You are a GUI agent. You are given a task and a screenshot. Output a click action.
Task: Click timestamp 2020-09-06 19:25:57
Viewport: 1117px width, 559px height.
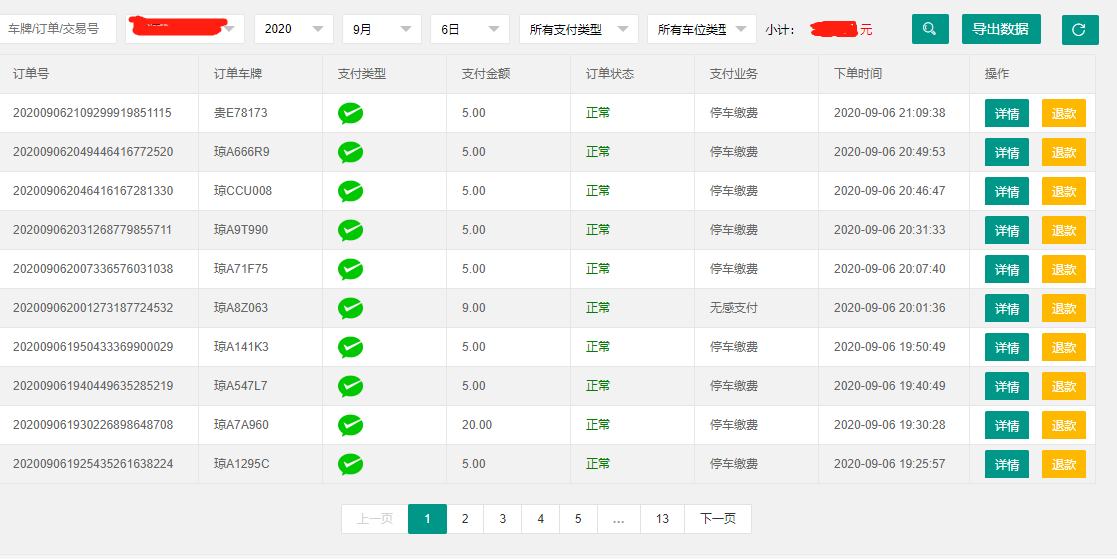[890, 464]
